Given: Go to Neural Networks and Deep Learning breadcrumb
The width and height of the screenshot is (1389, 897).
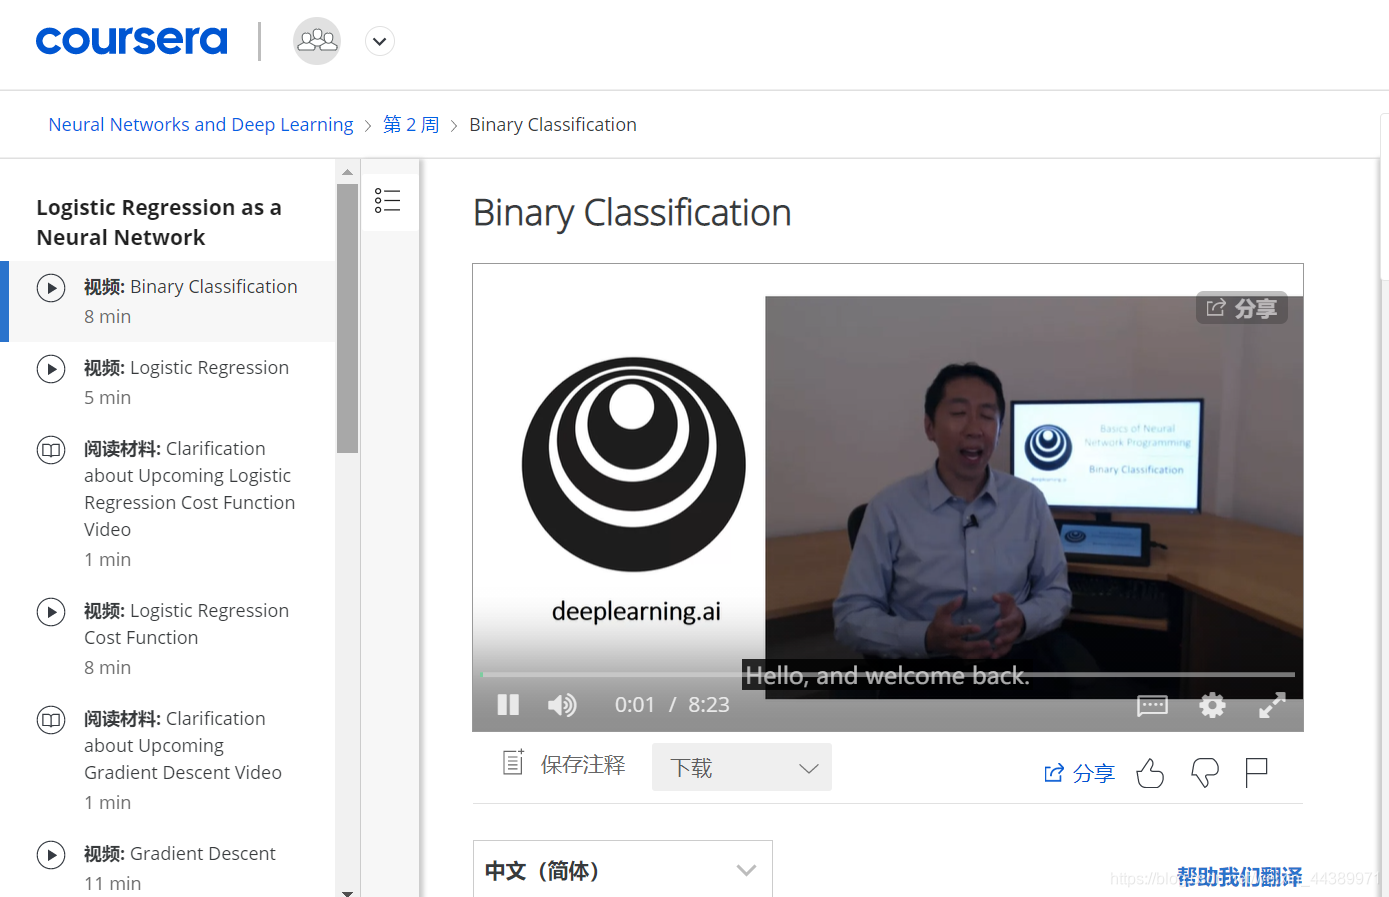Looking at the screenshot, I should (x=201, y=125).
